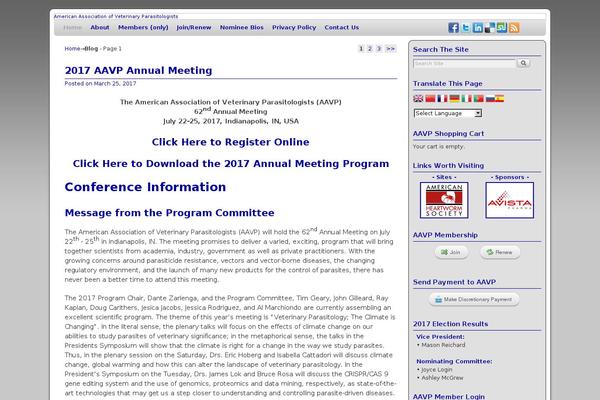The width and height of the screenshot is (600, 400).
Task: Open the LinkedIn icon in header
Action: pyautogui.click(x=478, y=28)
